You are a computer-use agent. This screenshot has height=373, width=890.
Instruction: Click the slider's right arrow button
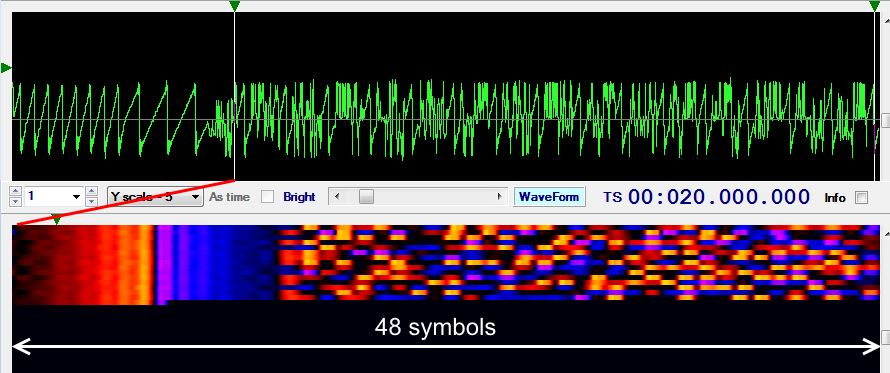pos(500,197)
